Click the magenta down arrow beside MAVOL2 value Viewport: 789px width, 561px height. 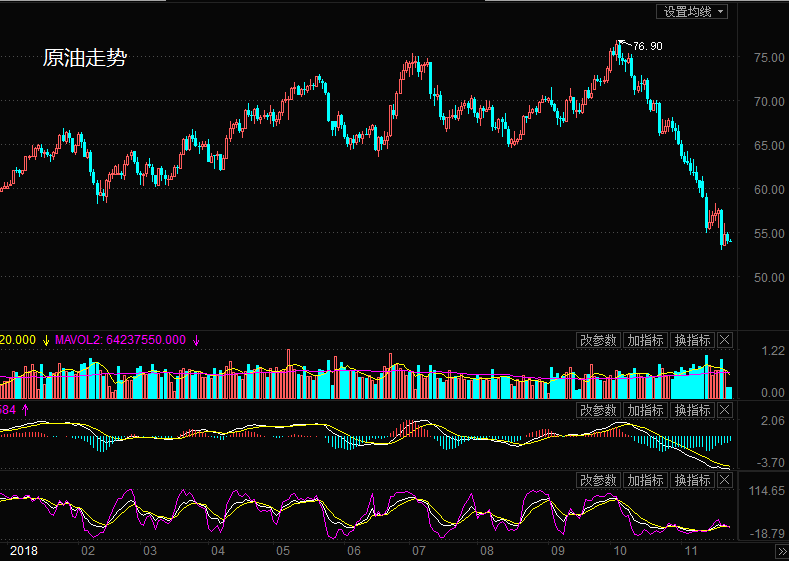coord(196,341)
